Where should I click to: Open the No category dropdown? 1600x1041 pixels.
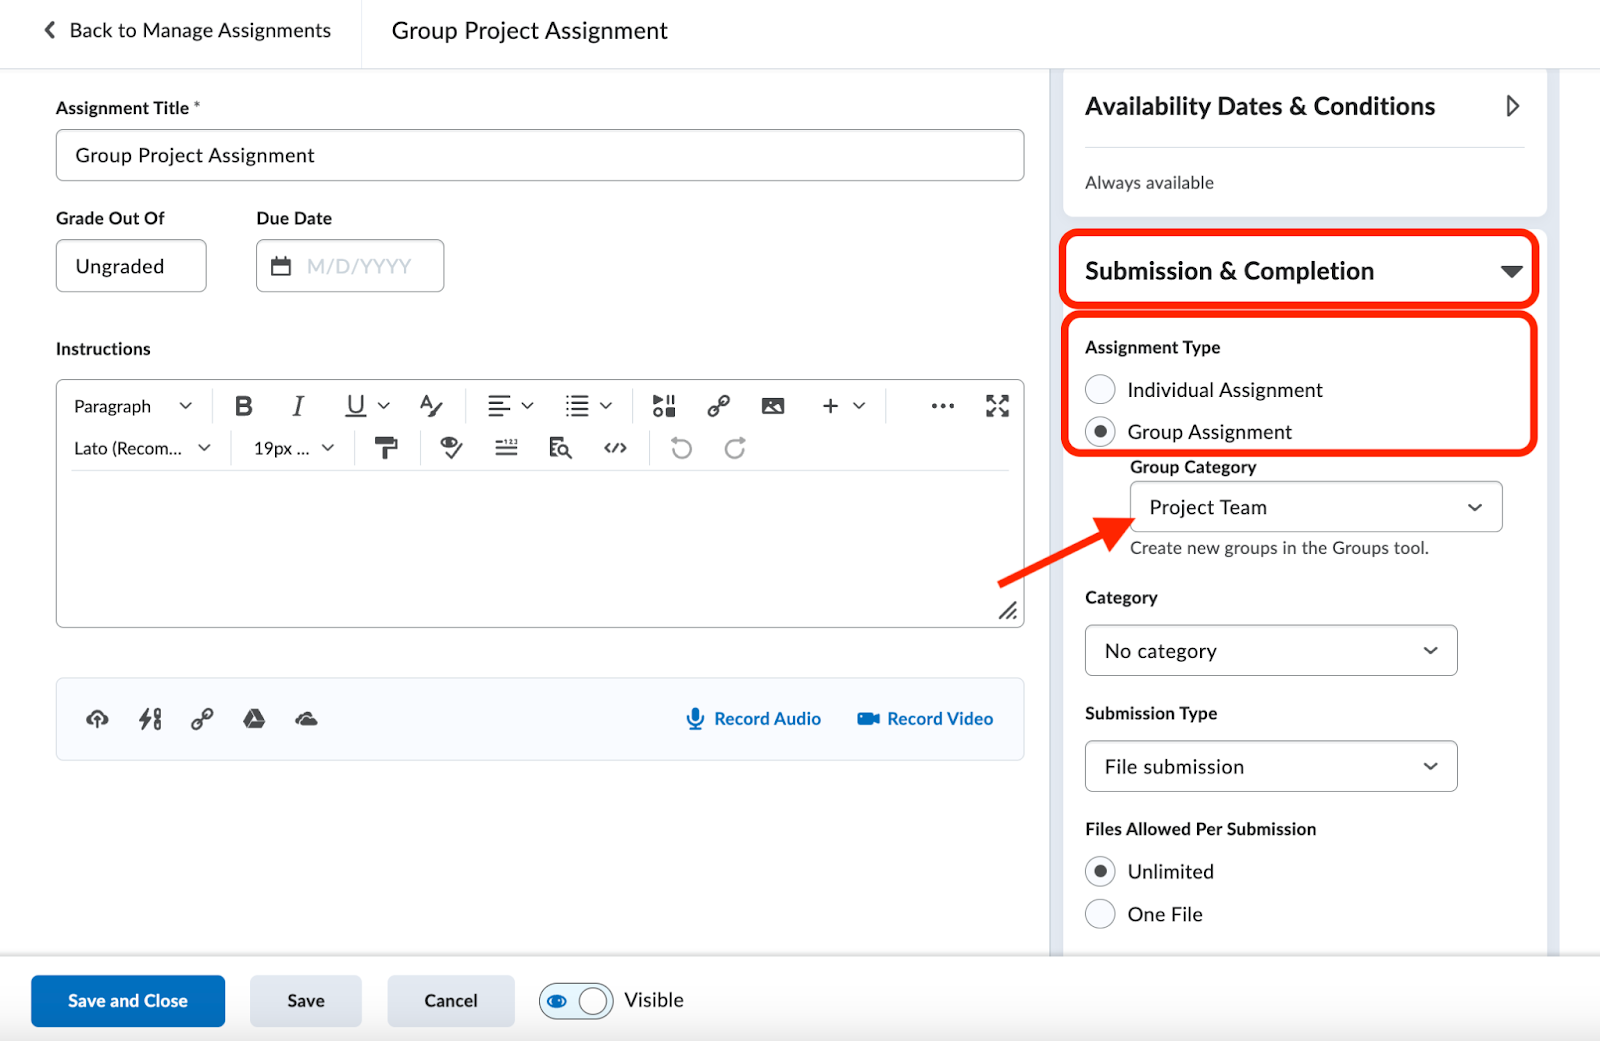(x=1271, y=651)
